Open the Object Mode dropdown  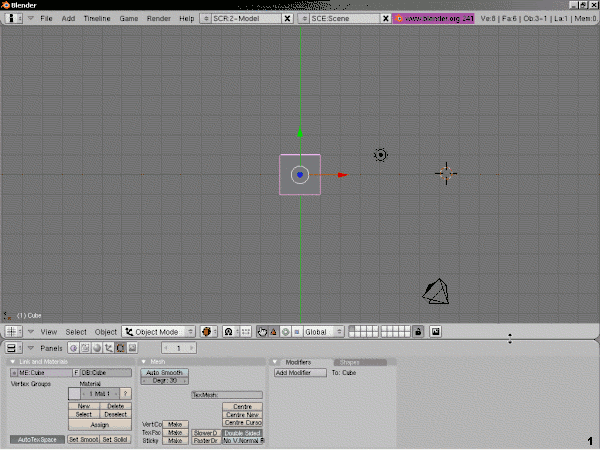pos(158,331)
